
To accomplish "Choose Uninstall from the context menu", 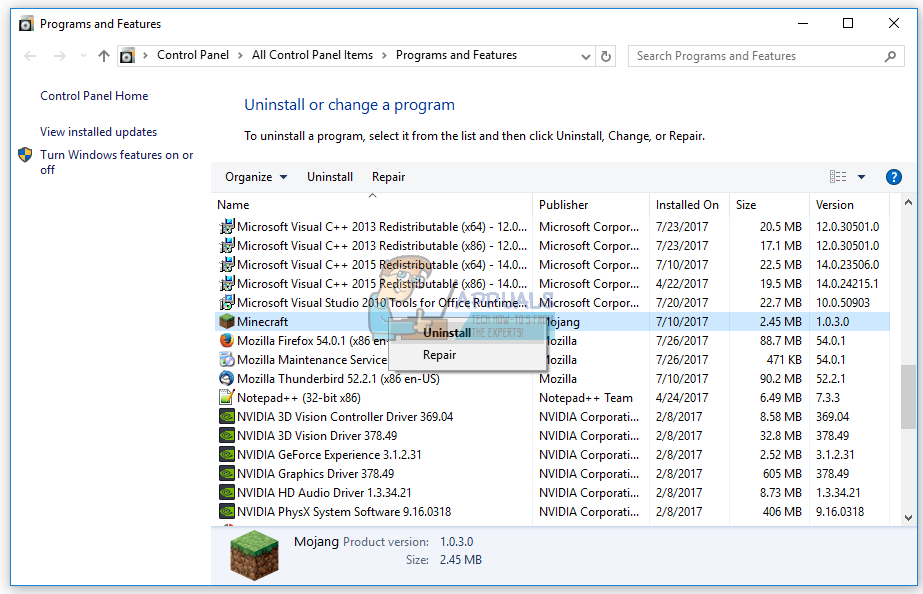I will (x=446, y=332).
